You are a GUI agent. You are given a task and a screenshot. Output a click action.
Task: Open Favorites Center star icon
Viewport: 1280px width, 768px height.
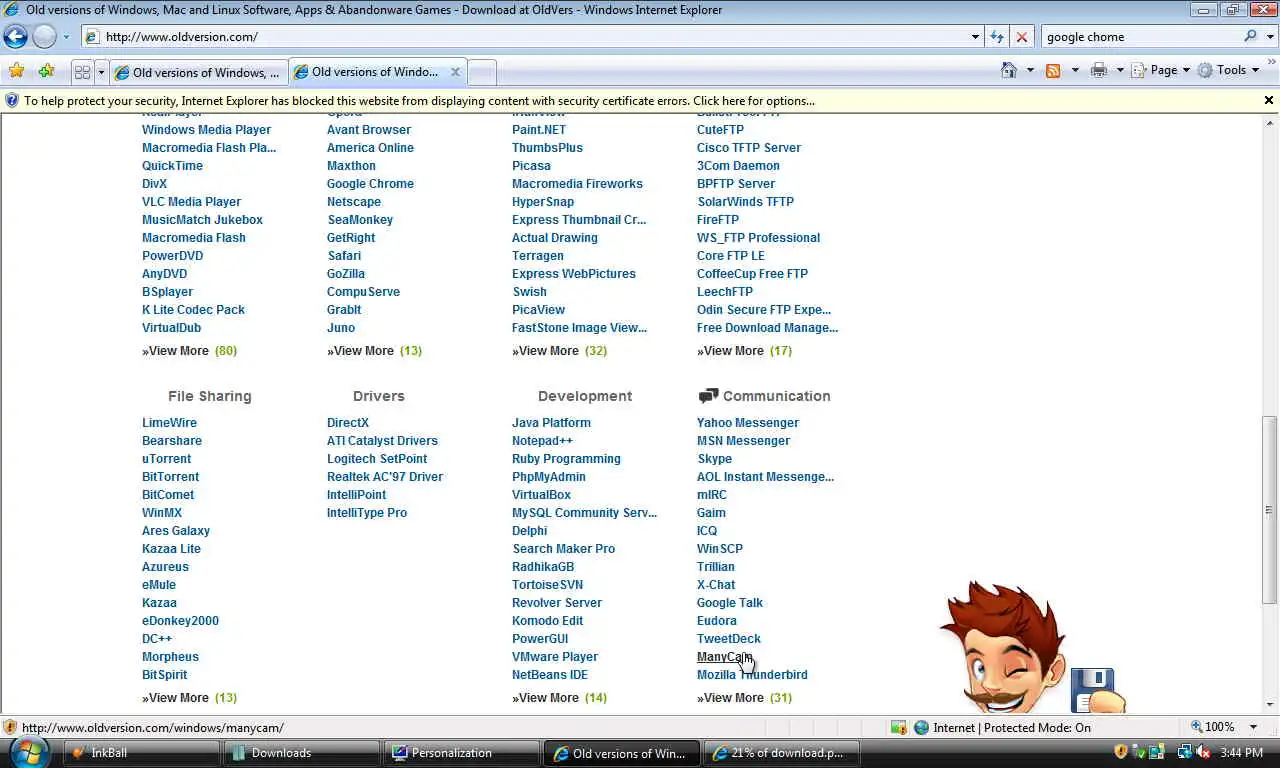pyautogui.click(x=16, y=71)
